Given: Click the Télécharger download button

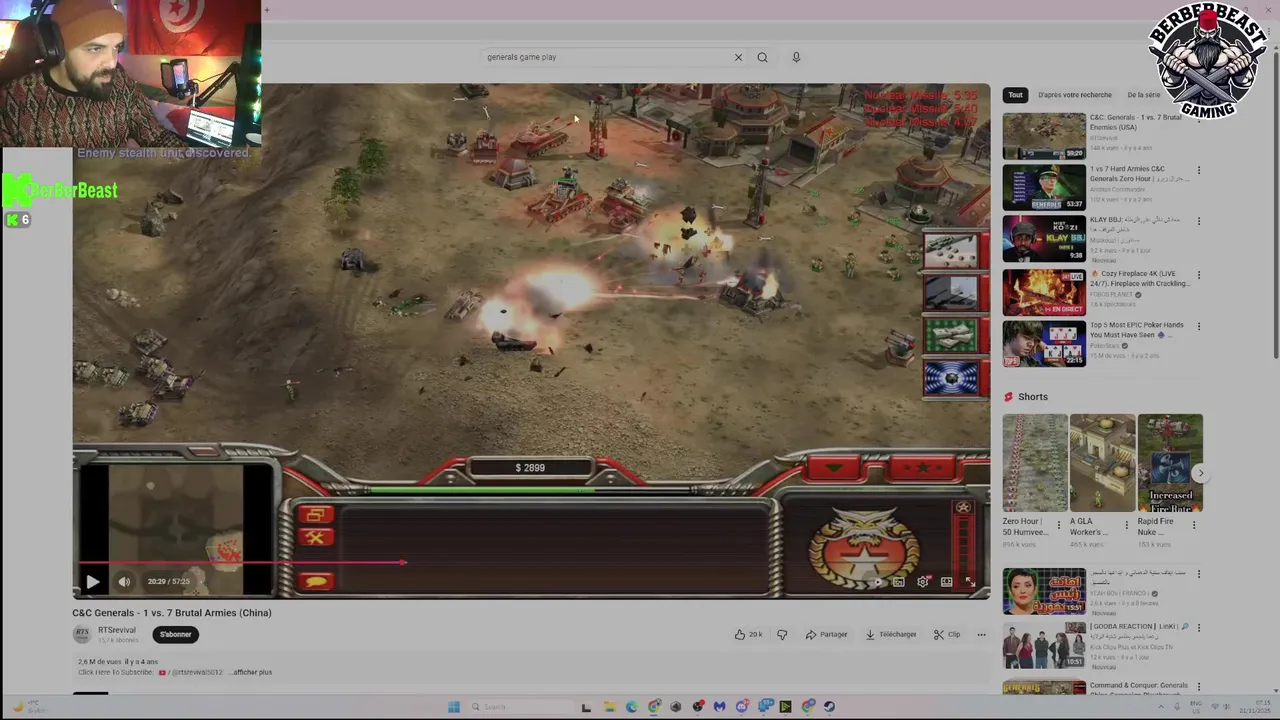Looking at the screenshot, I should click(x=891, y=634).
